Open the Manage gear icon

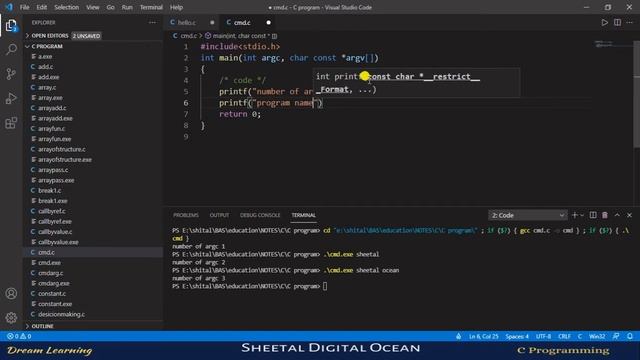click(x=11, y=318)
